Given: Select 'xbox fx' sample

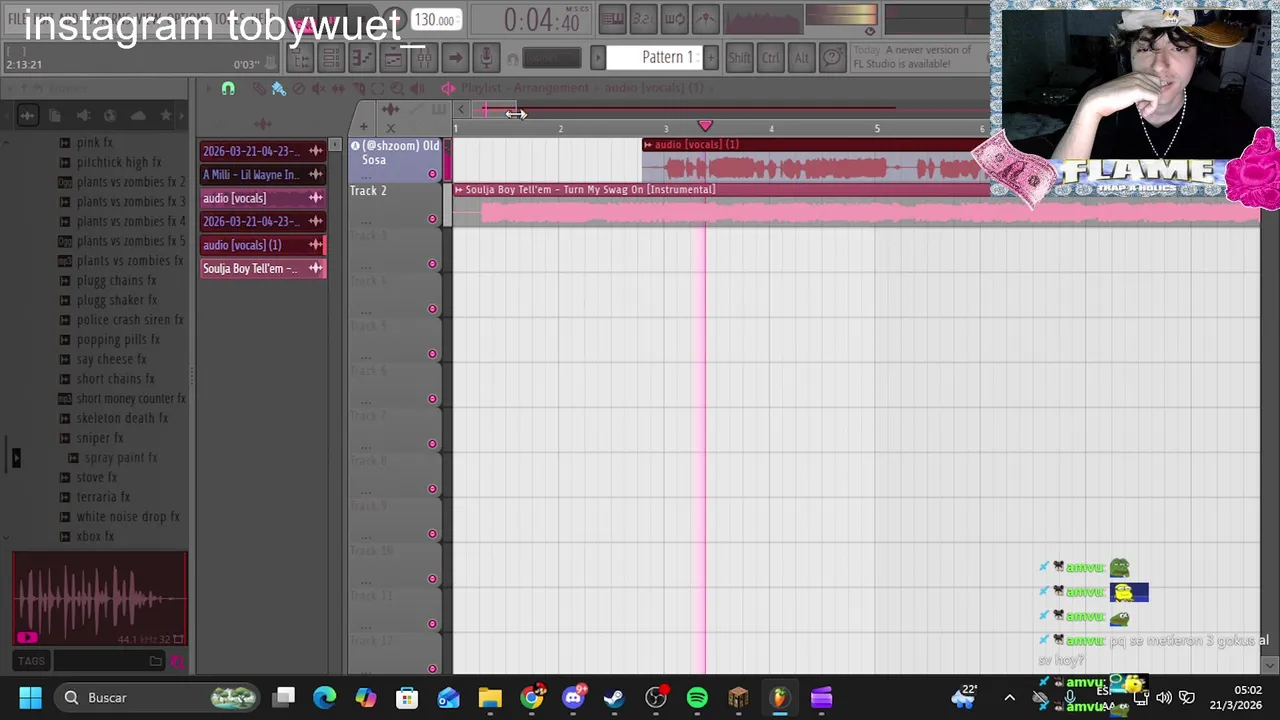Looking at the screenshot, I should [x=95, y=536].
